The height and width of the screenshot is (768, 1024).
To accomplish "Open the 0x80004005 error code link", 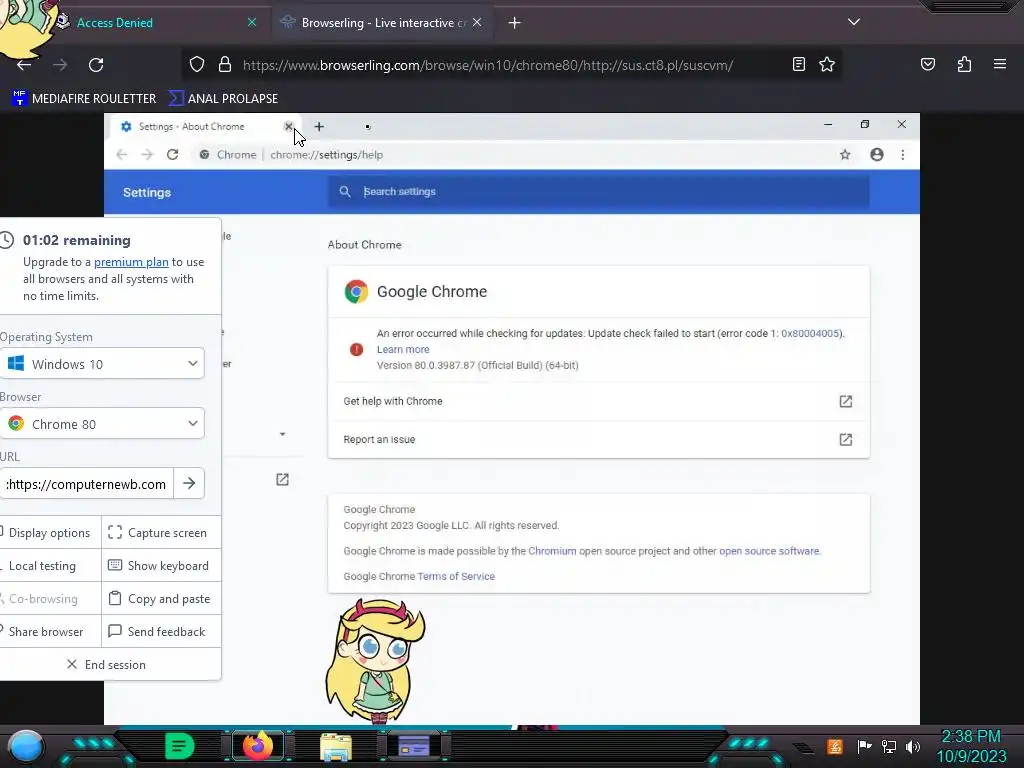I will click(810, 333).
